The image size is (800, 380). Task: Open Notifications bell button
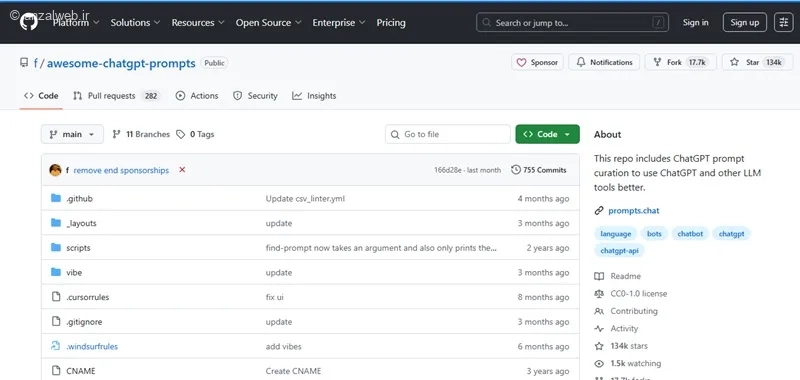(604, 62)
